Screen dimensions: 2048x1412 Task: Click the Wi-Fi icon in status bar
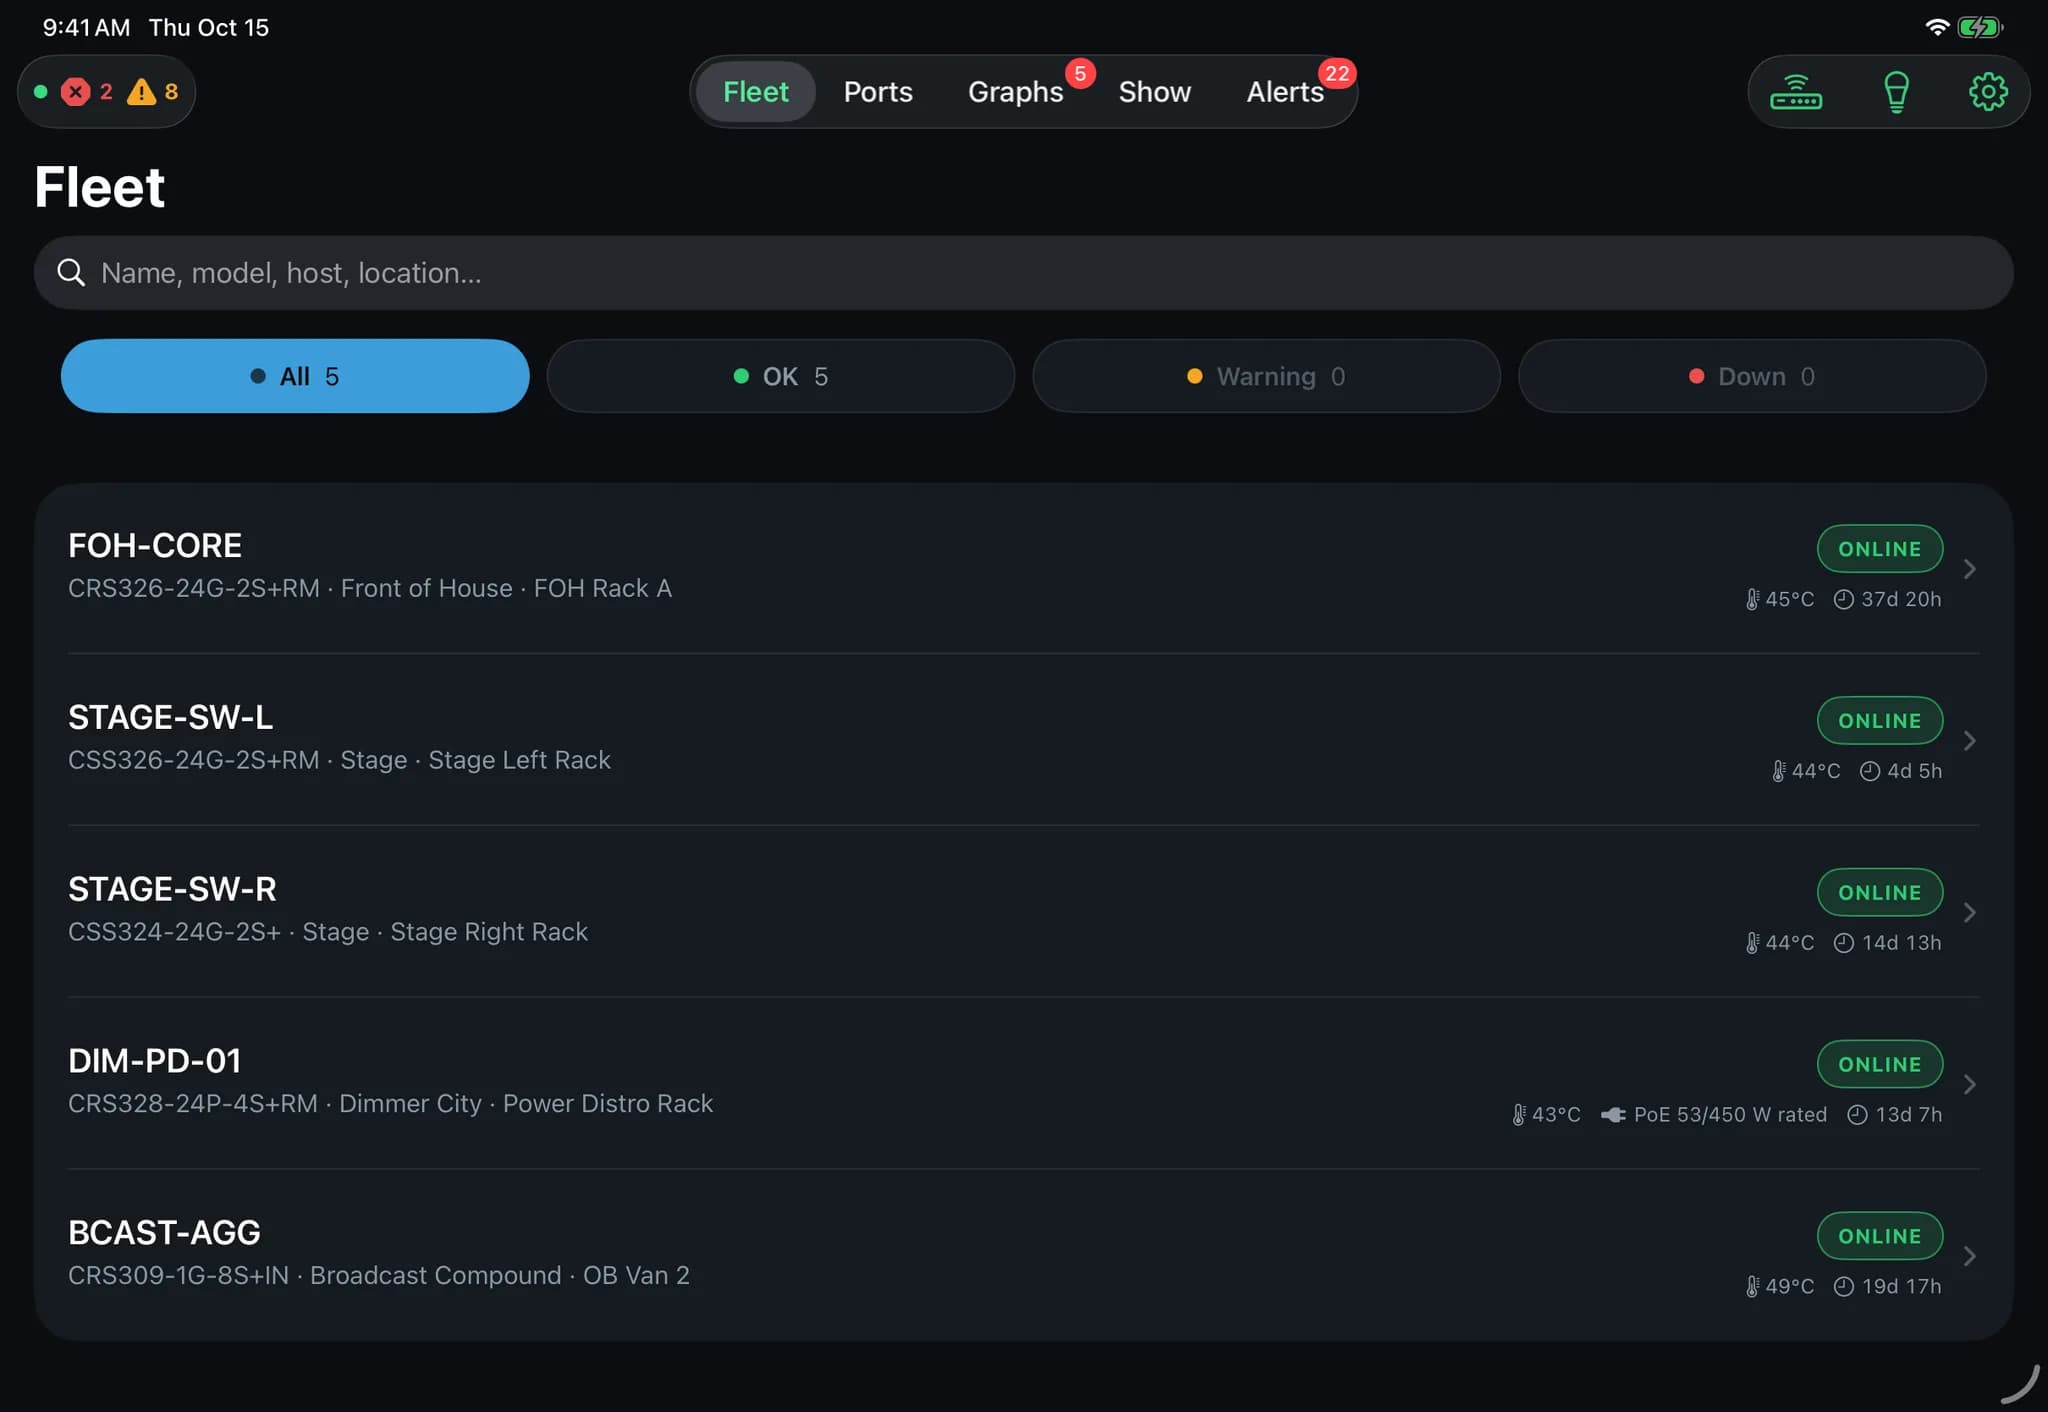[1937, 27]
